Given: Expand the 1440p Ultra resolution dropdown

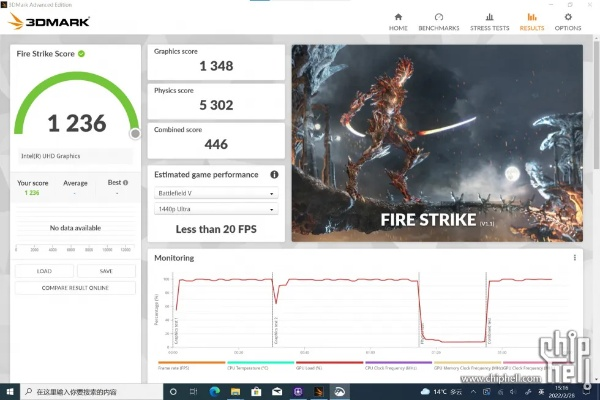Looking at the screenshot, I should coord(215,210).
